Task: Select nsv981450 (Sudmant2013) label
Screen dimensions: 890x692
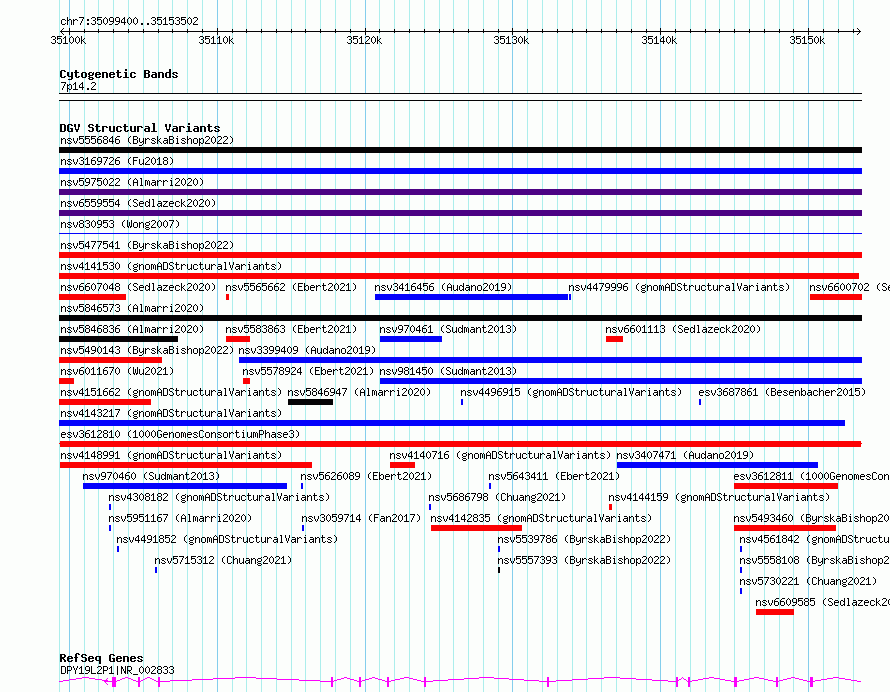Action: click(448, 371)
